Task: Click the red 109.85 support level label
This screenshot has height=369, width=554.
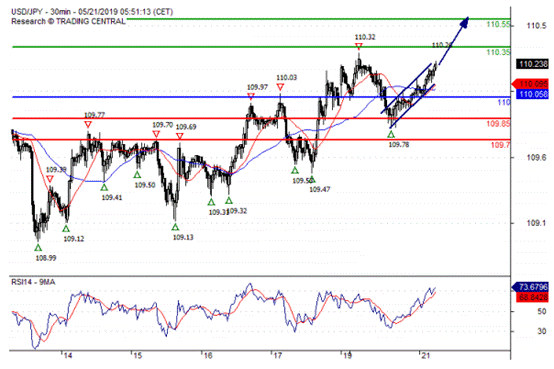Action: (x=498, y=124)
